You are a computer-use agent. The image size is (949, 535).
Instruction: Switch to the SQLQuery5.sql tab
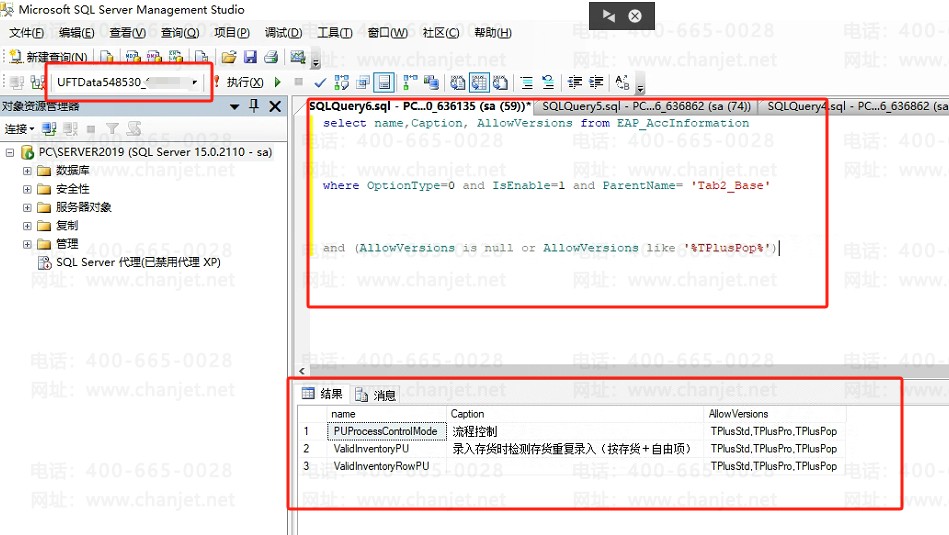[x=646, y=107]
